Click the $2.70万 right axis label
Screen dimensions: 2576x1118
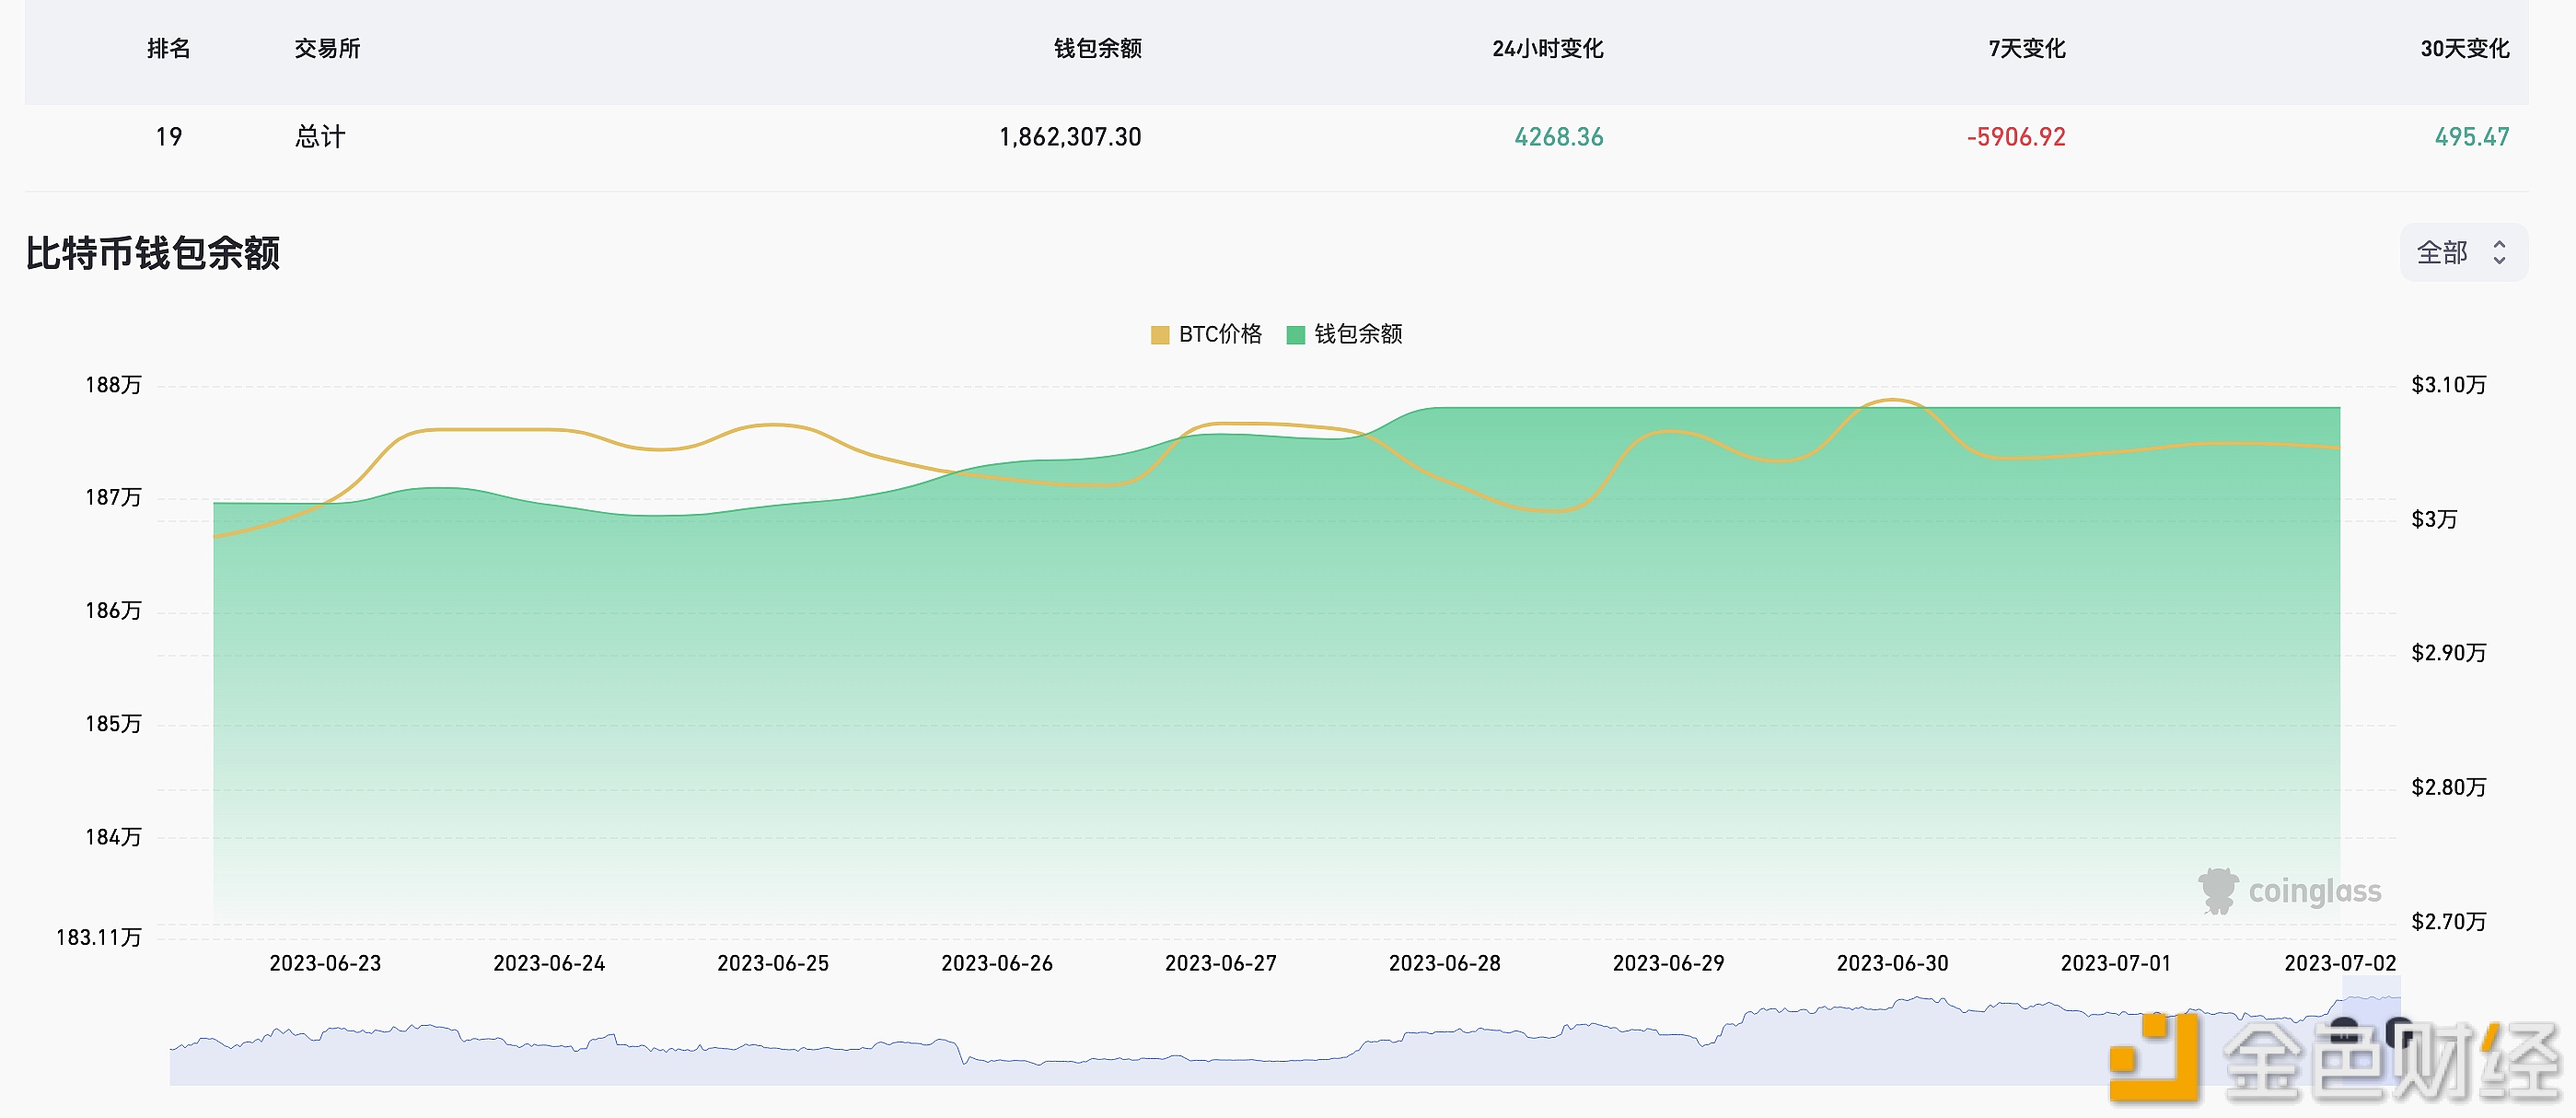pyautogui.click(x=2448, y=921)
